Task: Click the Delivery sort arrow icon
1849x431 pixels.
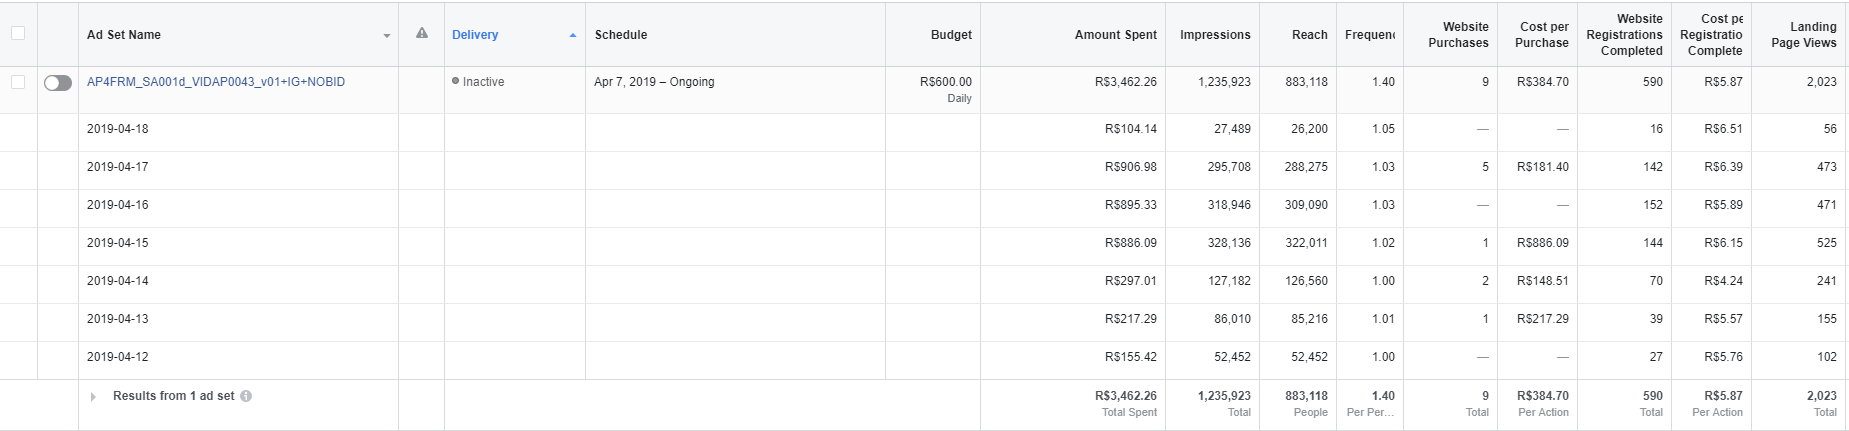Action: pos(573,35)
